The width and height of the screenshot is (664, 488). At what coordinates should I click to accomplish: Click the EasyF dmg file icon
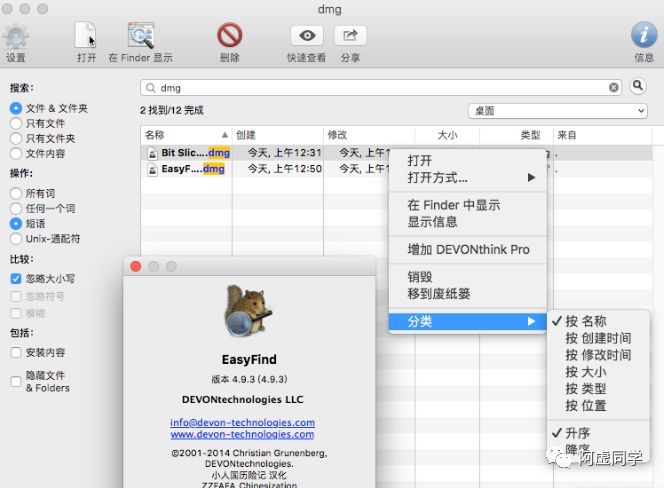point(152,169)
